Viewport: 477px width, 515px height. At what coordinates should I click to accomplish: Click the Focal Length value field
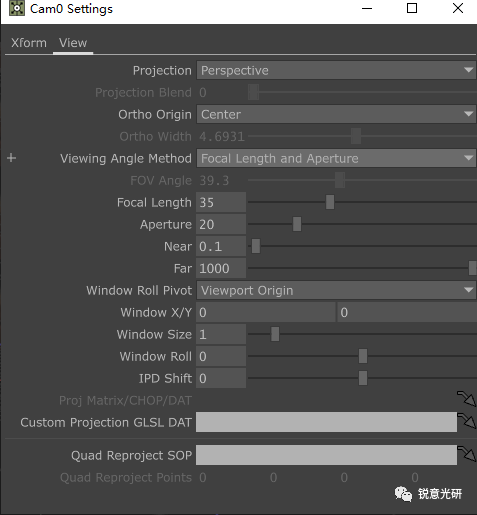(221, 202)
